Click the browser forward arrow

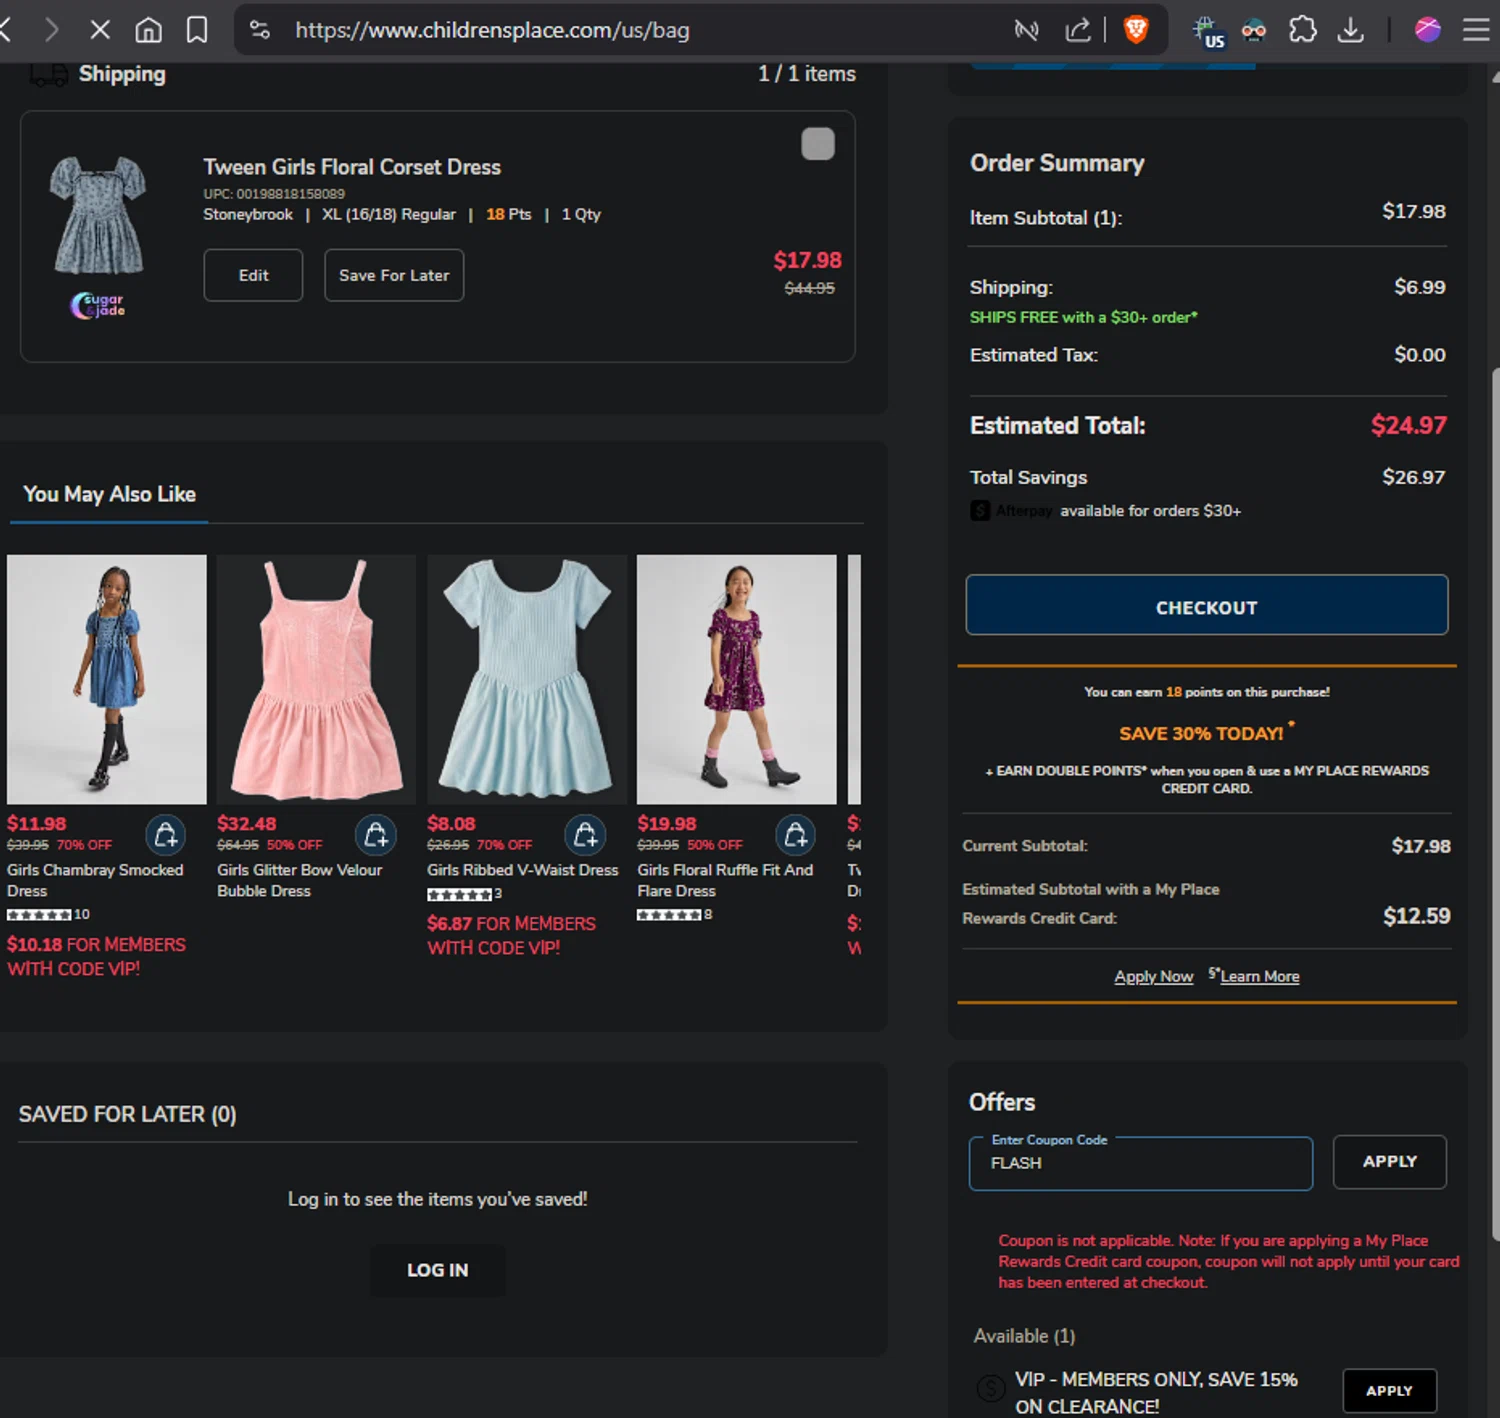pos(52,30)
